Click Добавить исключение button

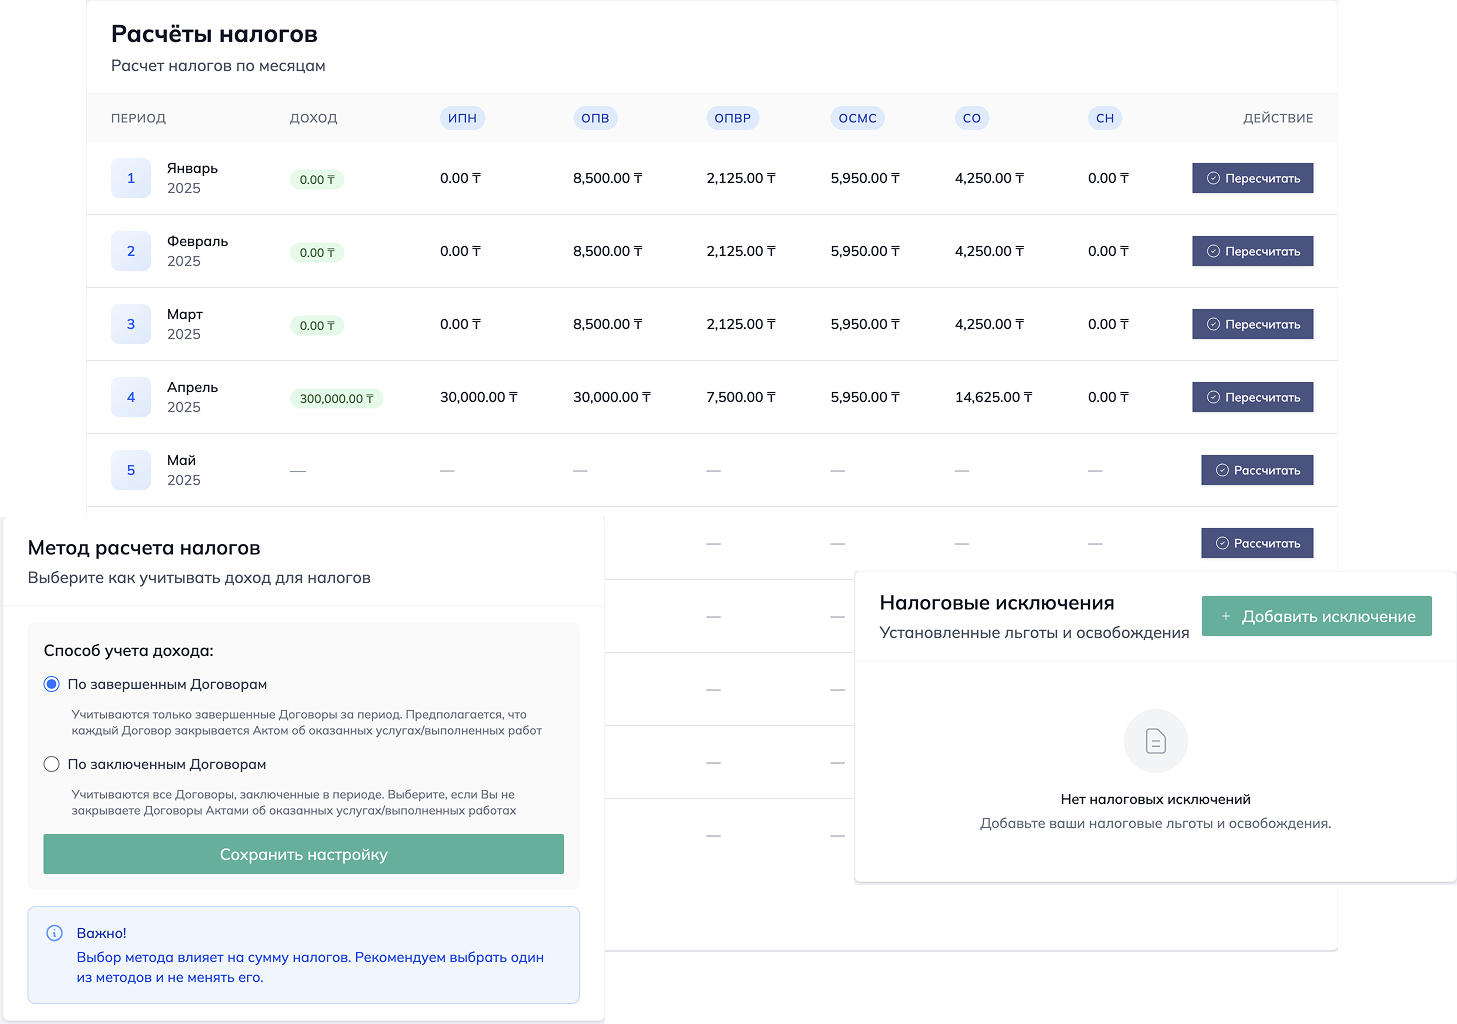(x=1316, y=616)
